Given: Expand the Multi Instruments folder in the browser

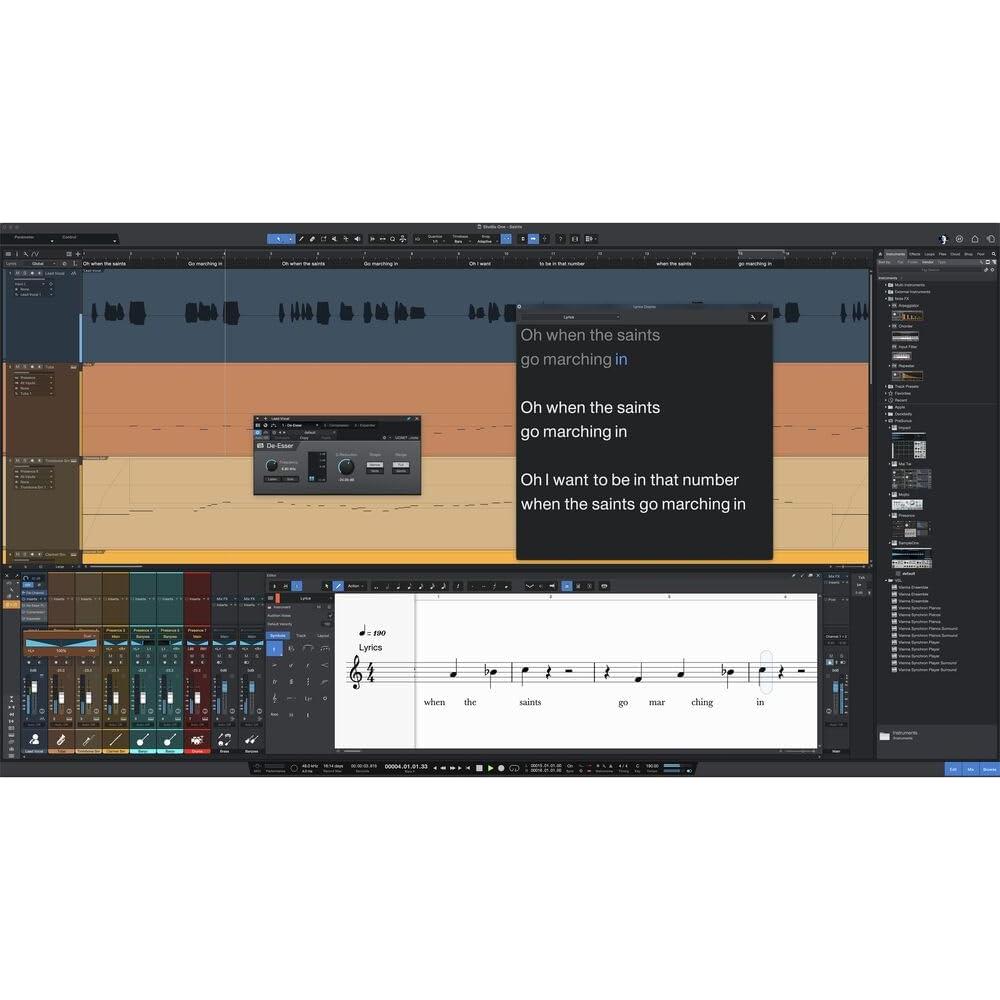Looking at the screenshot, I should pyautogui.click(x=886, y=285).
